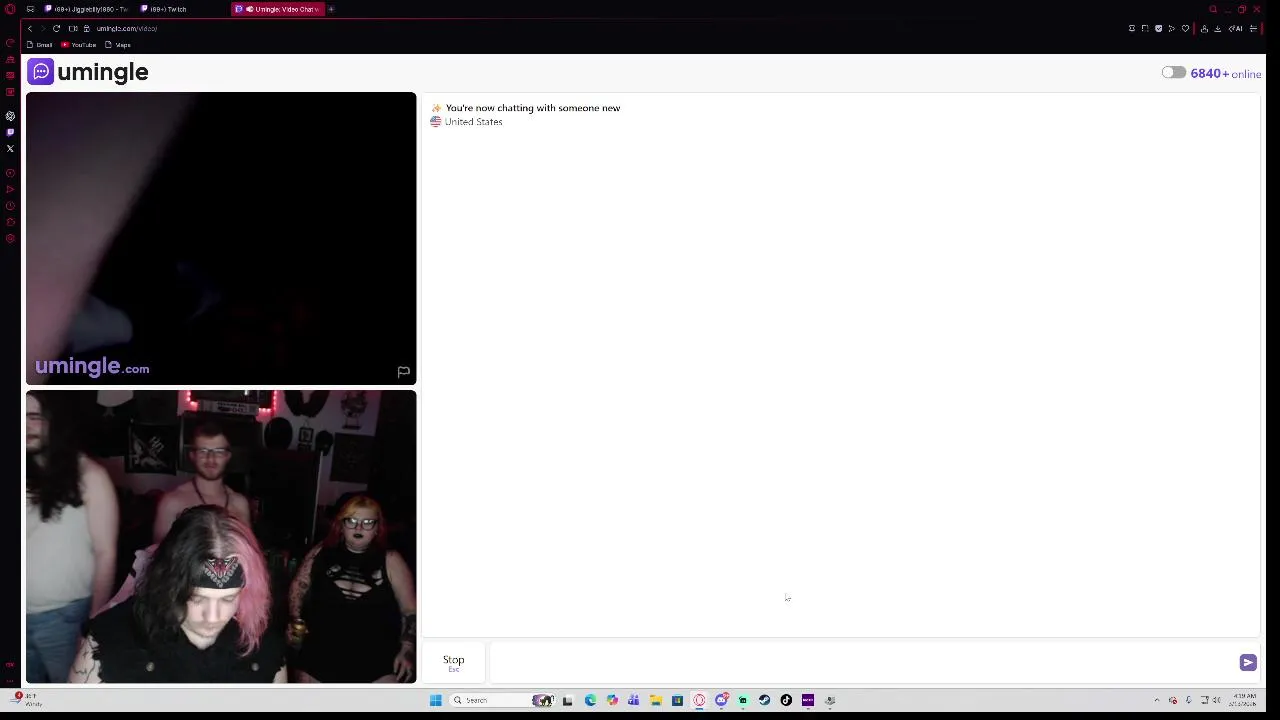This screenshot has height=720, width=1280.
Task: Open a new browser tab
Action: (331, 9)
